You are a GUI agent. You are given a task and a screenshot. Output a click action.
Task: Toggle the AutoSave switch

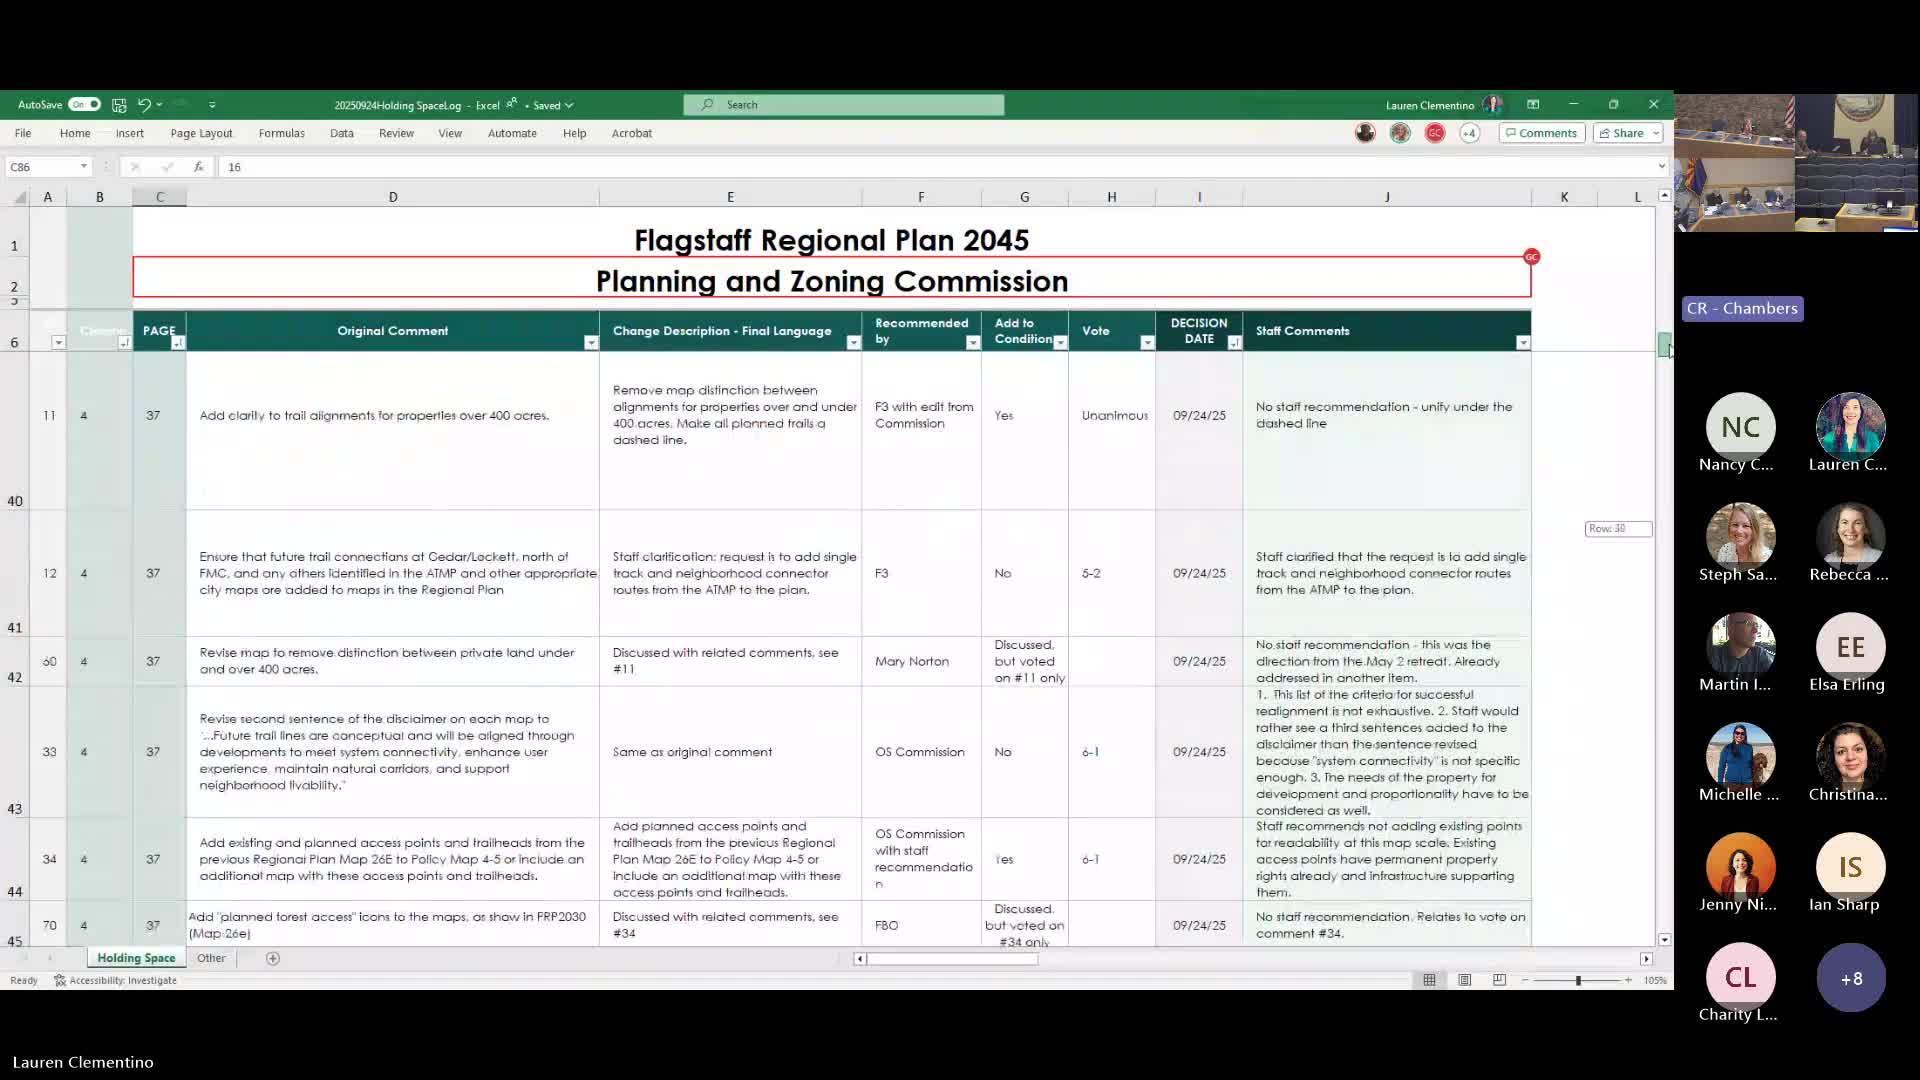click(85, 105)
